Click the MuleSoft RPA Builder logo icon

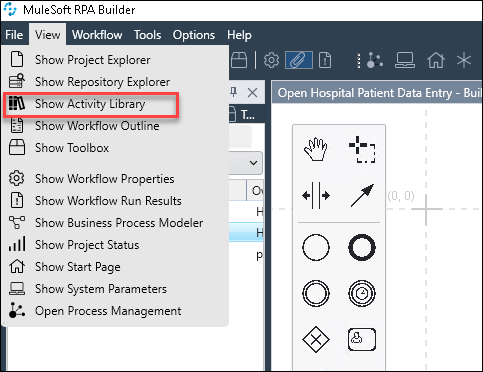pyautogui.click(x=10, y=9)
